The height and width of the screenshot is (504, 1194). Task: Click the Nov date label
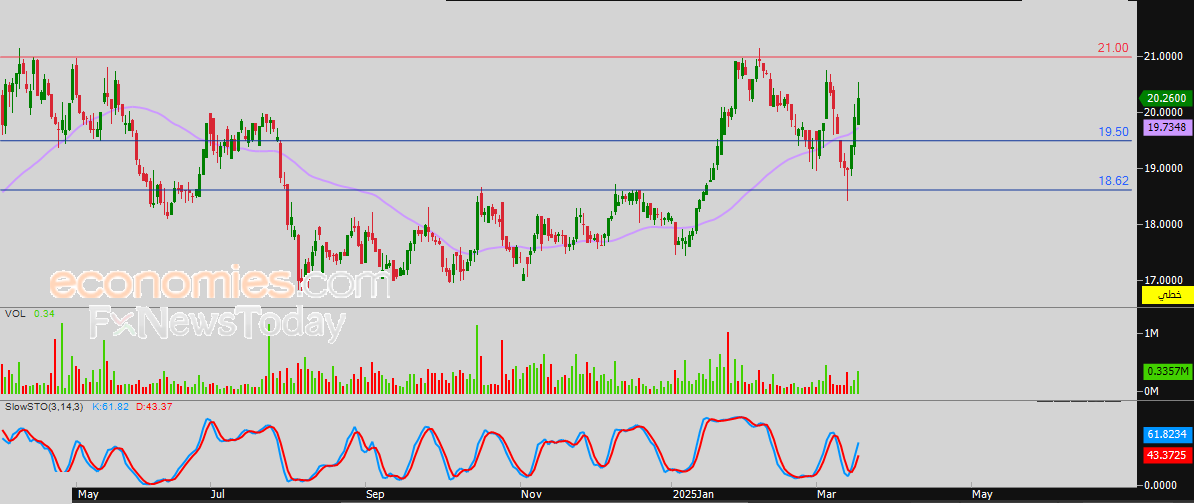point(532,496)
